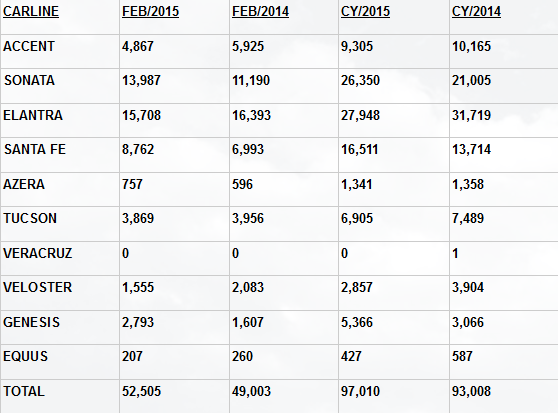Select the VELOSTER row label

click(37, 287)
